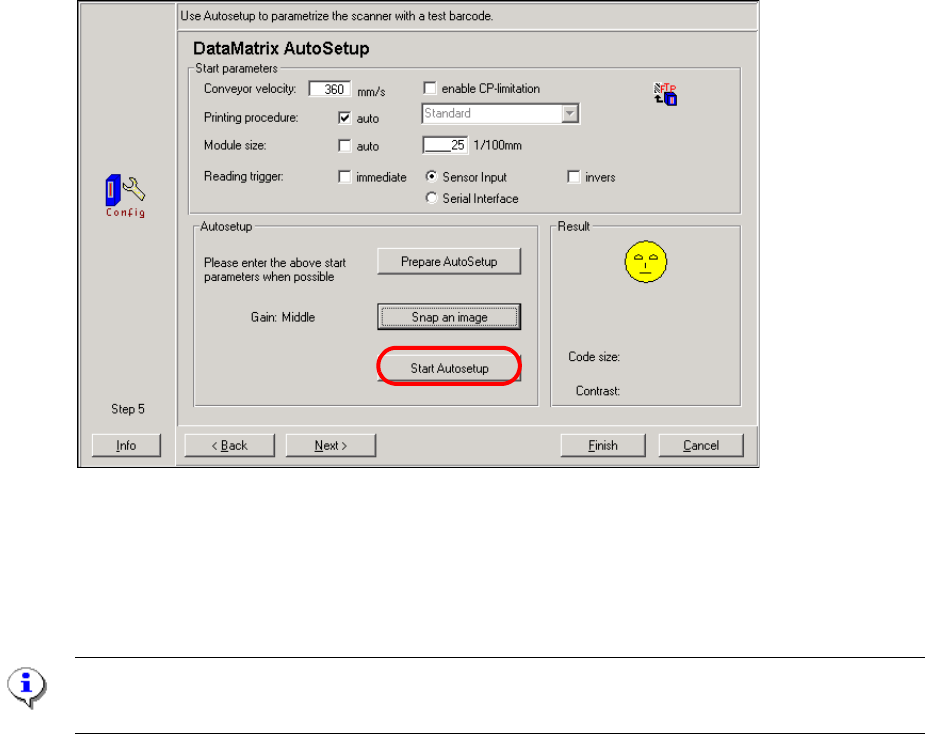Enable CP-limitation checkbox
This screenshot has width=925, height=734.
[429, 89]
